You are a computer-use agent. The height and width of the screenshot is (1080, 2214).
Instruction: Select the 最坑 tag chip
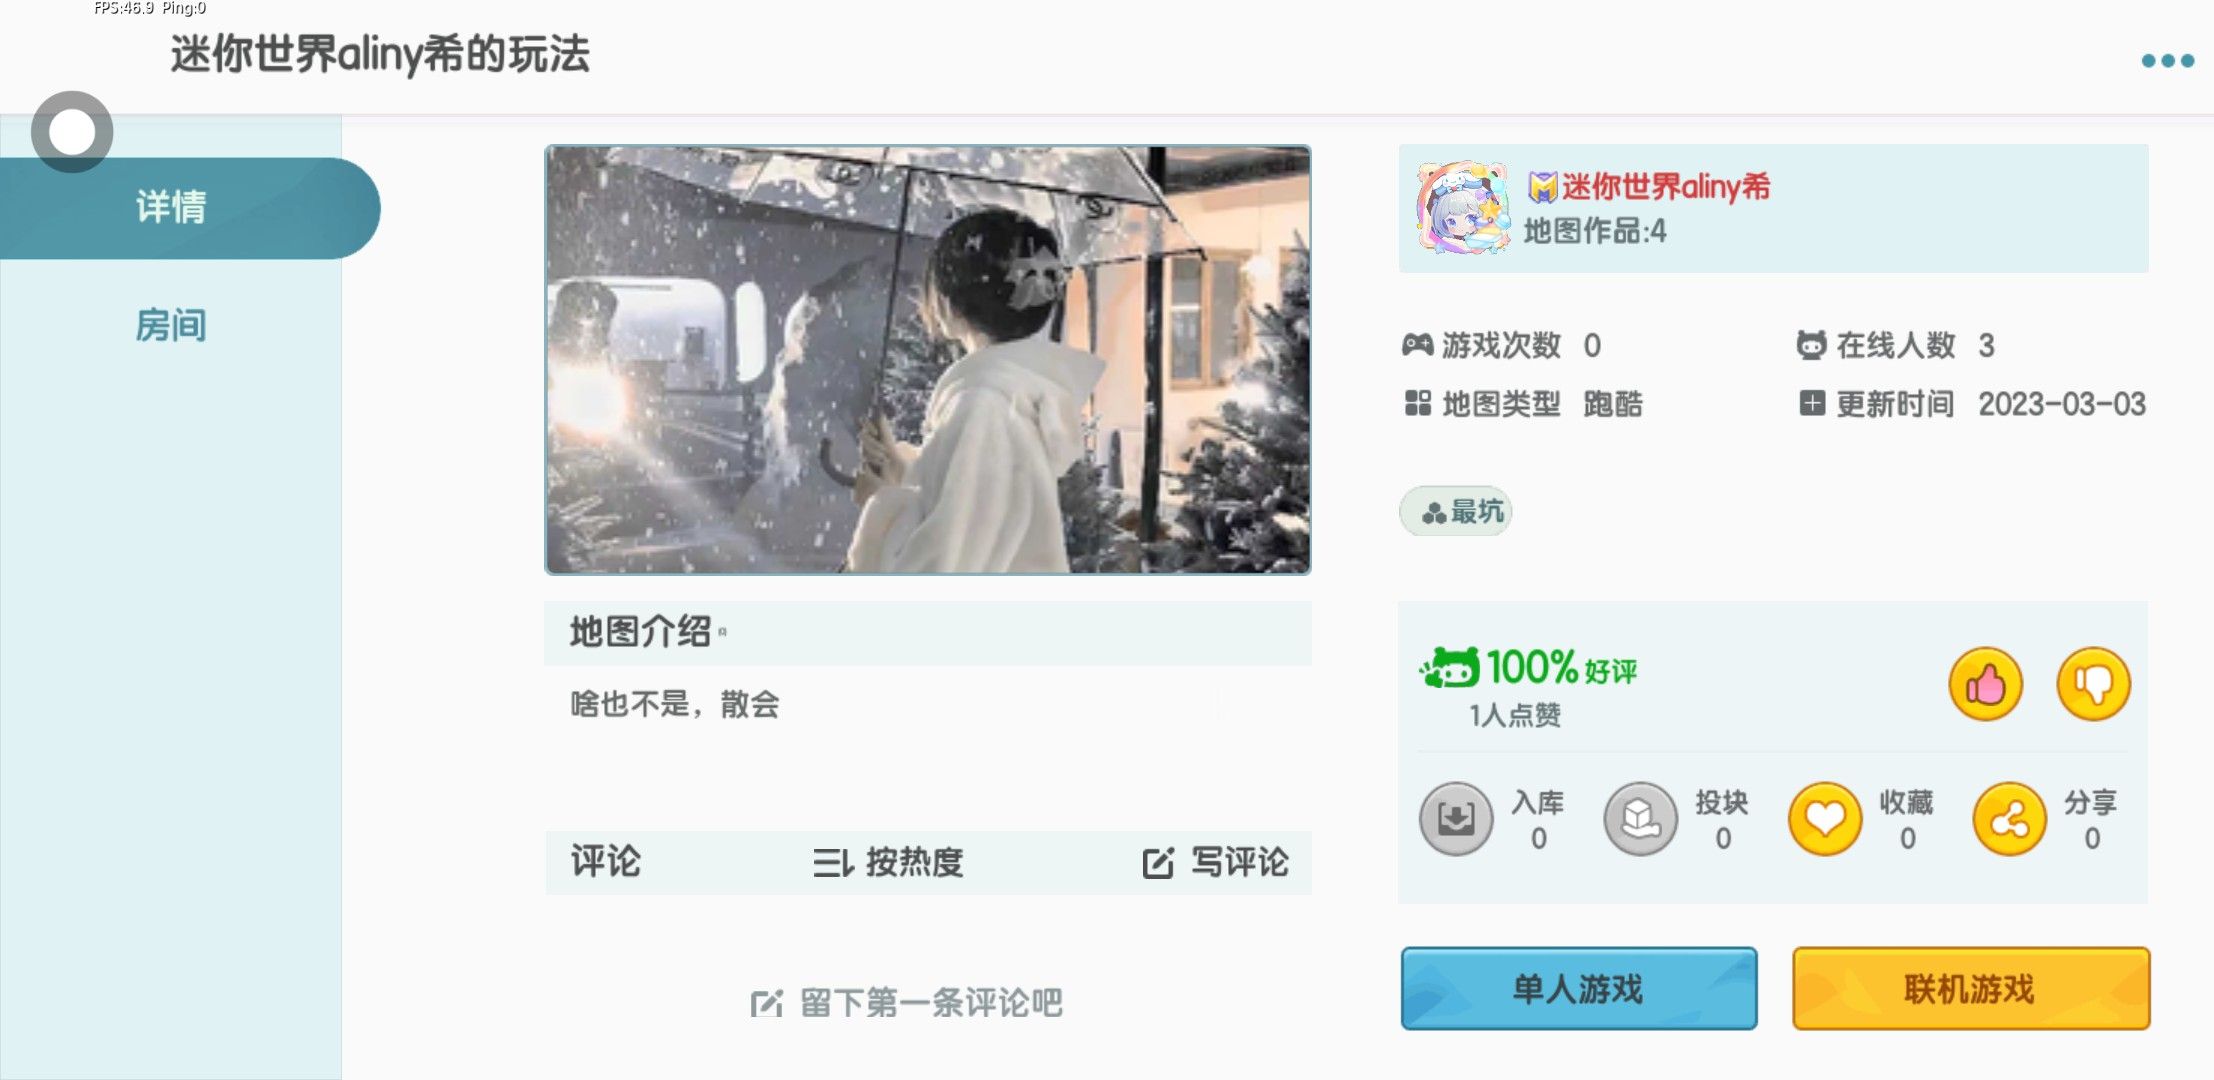tap(1456, 512)
